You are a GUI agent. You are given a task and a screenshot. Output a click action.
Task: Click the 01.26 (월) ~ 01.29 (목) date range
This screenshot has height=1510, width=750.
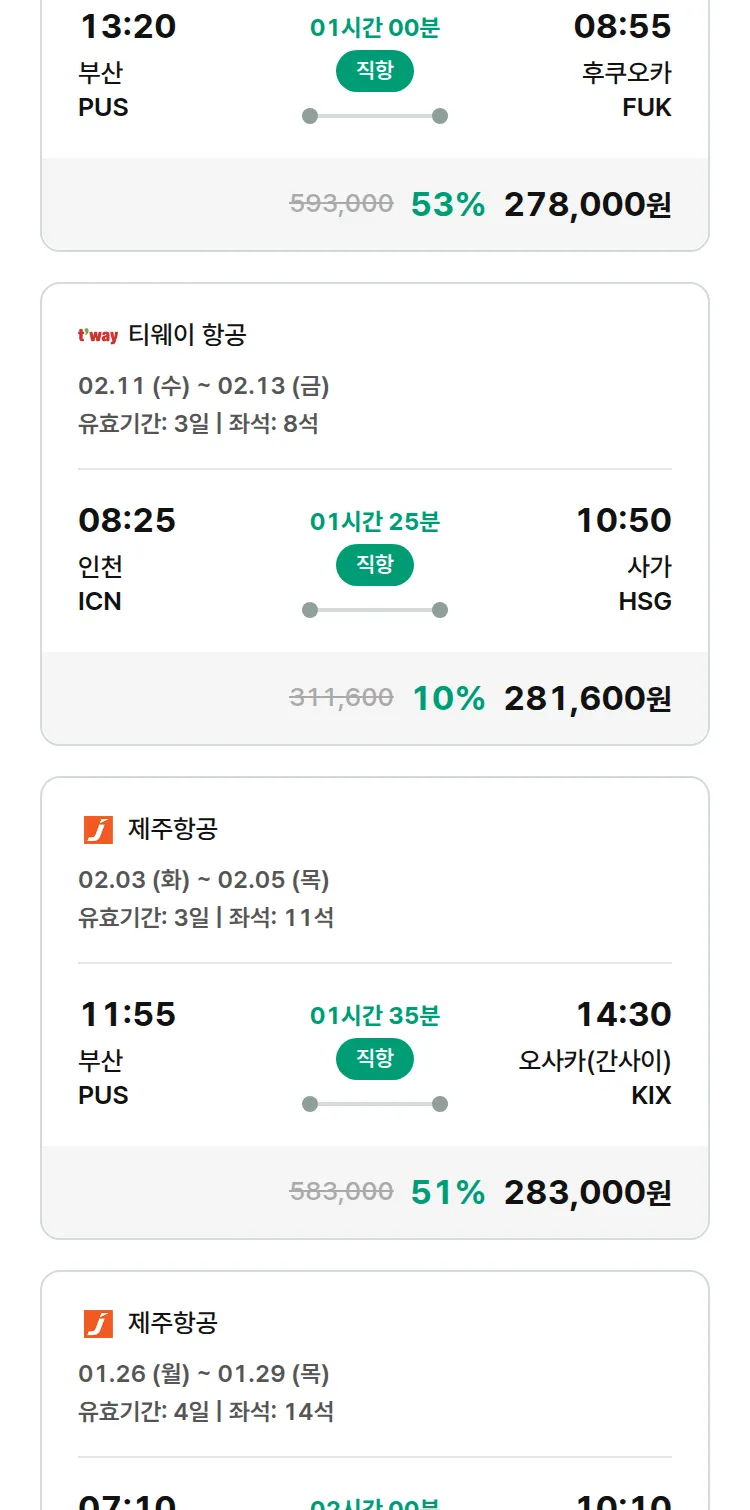204,1374
